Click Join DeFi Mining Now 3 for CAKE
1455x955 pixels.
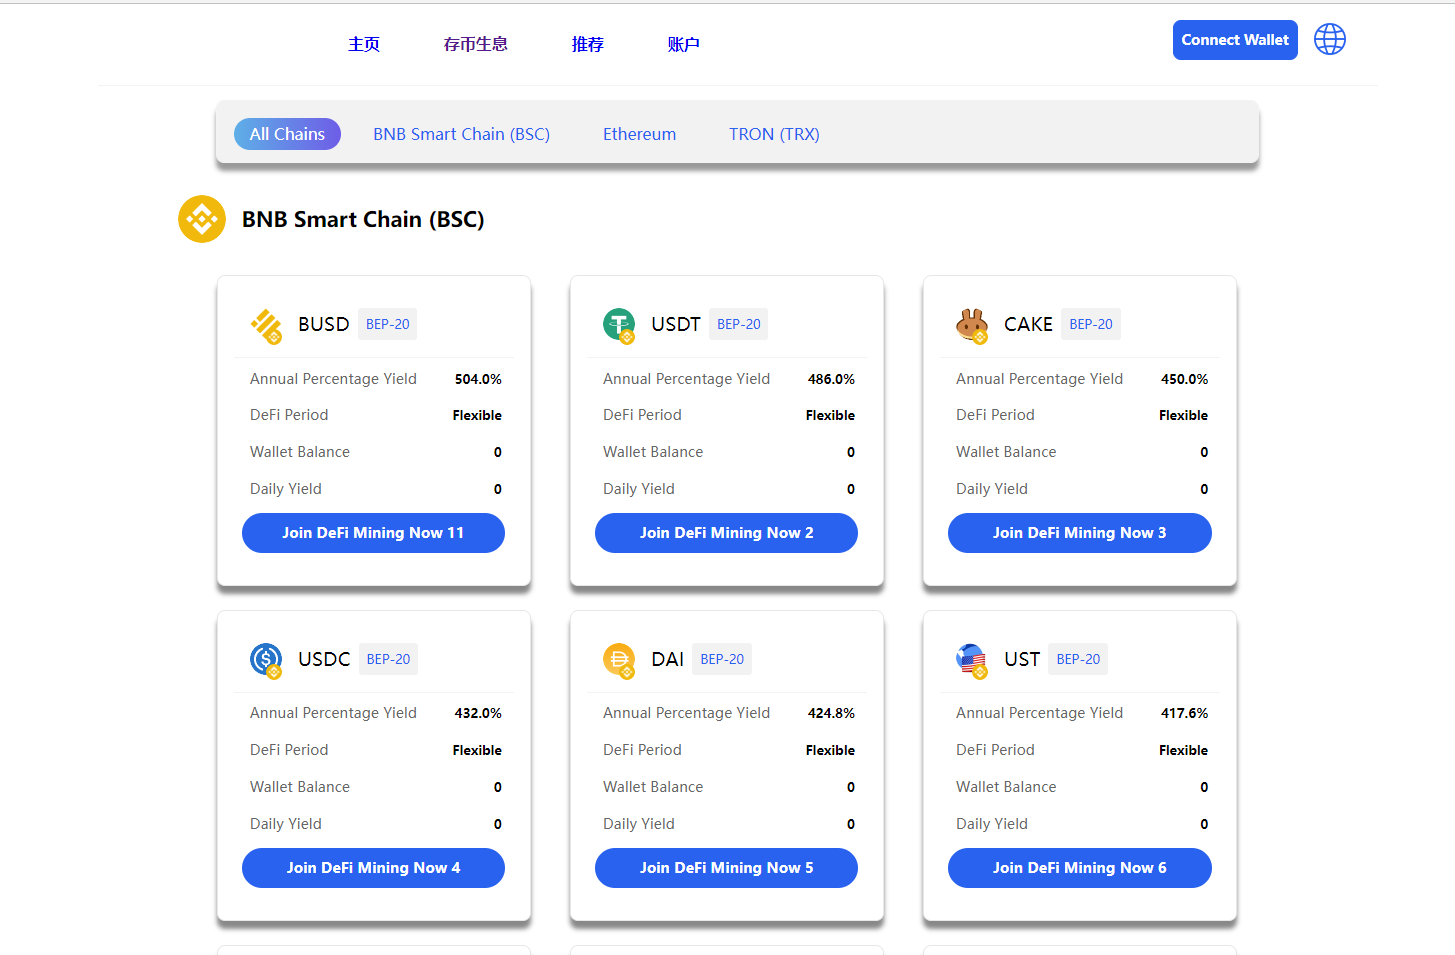[1080, 533]
